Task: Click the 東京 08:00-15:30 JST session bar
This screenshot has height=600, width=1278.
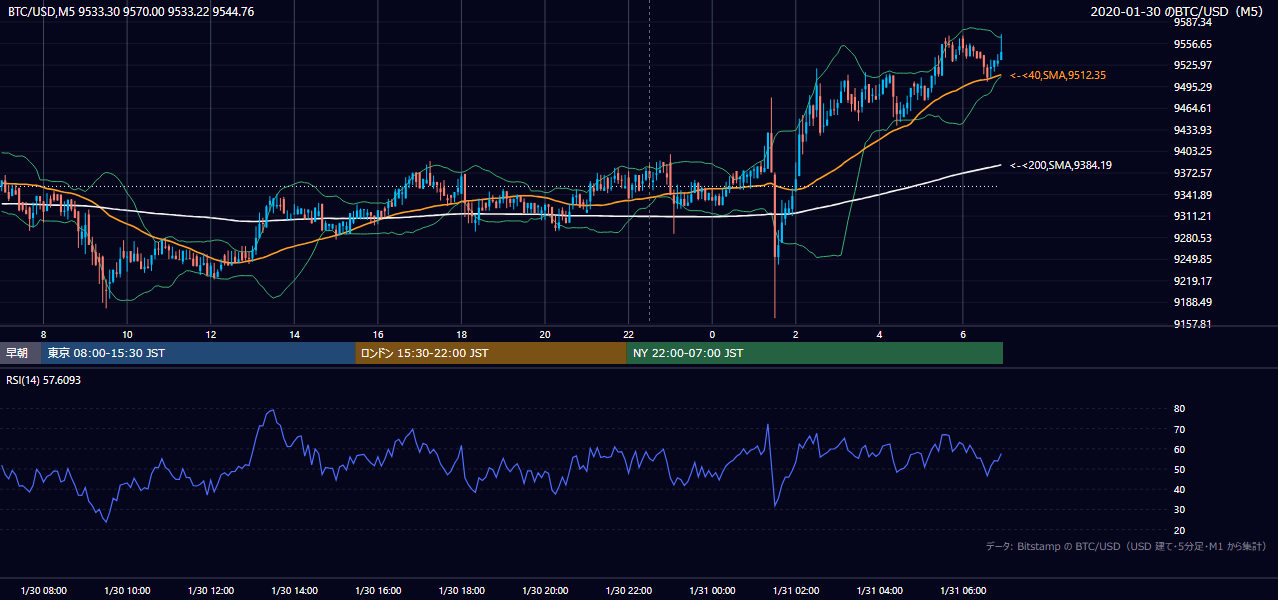Action: [x=198, y=353]
